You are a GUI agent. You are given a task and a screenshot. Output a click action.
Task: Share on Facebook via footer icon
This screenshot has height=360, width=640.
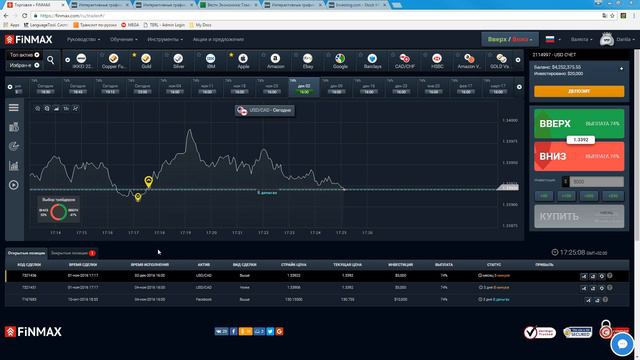tap(233, 331)
